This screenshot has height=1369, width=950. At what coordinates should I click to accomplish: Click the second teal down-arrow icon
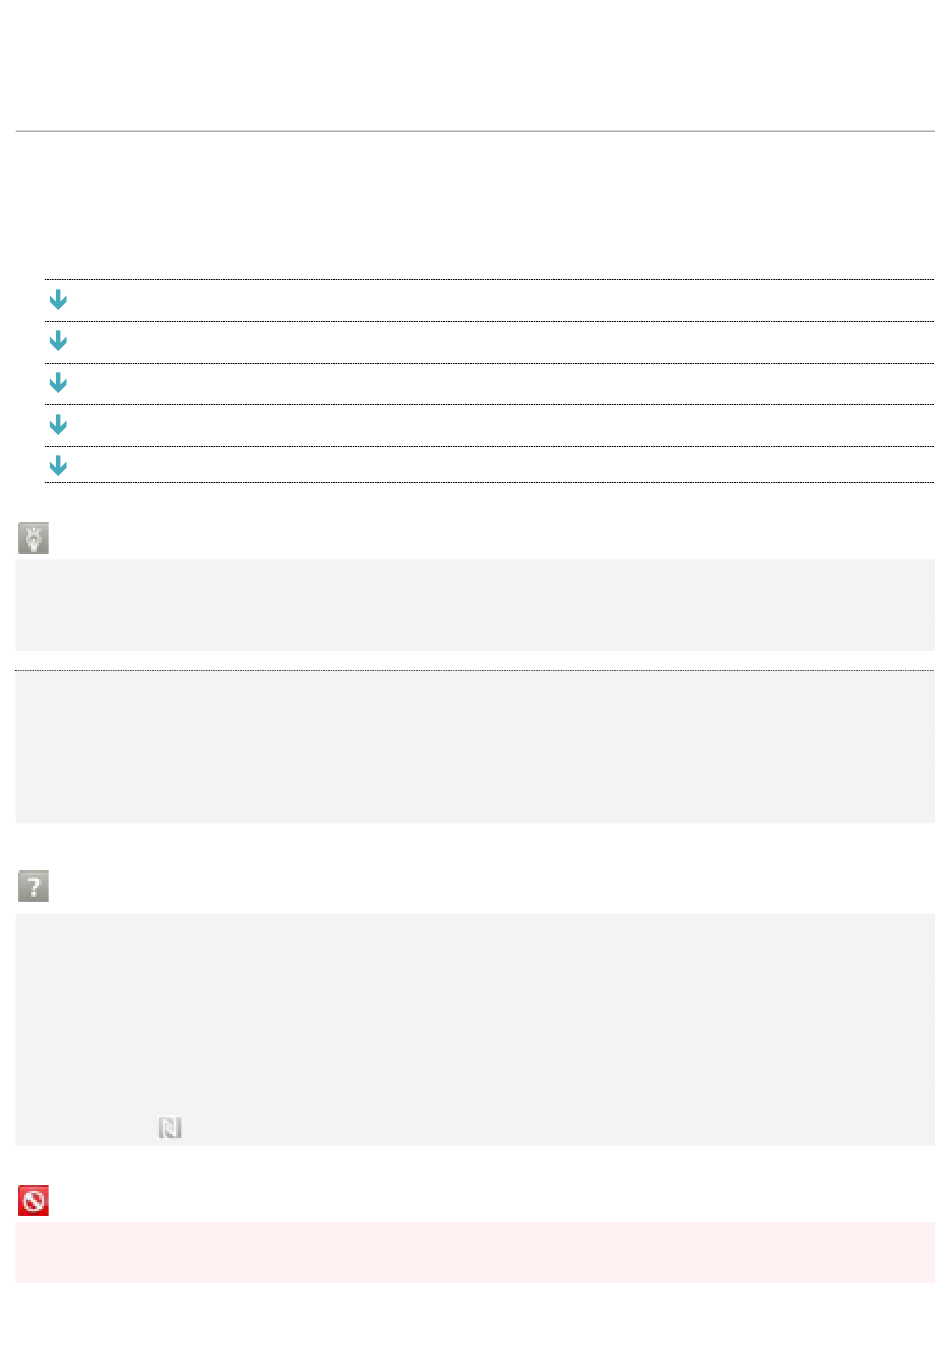[58, 341]
